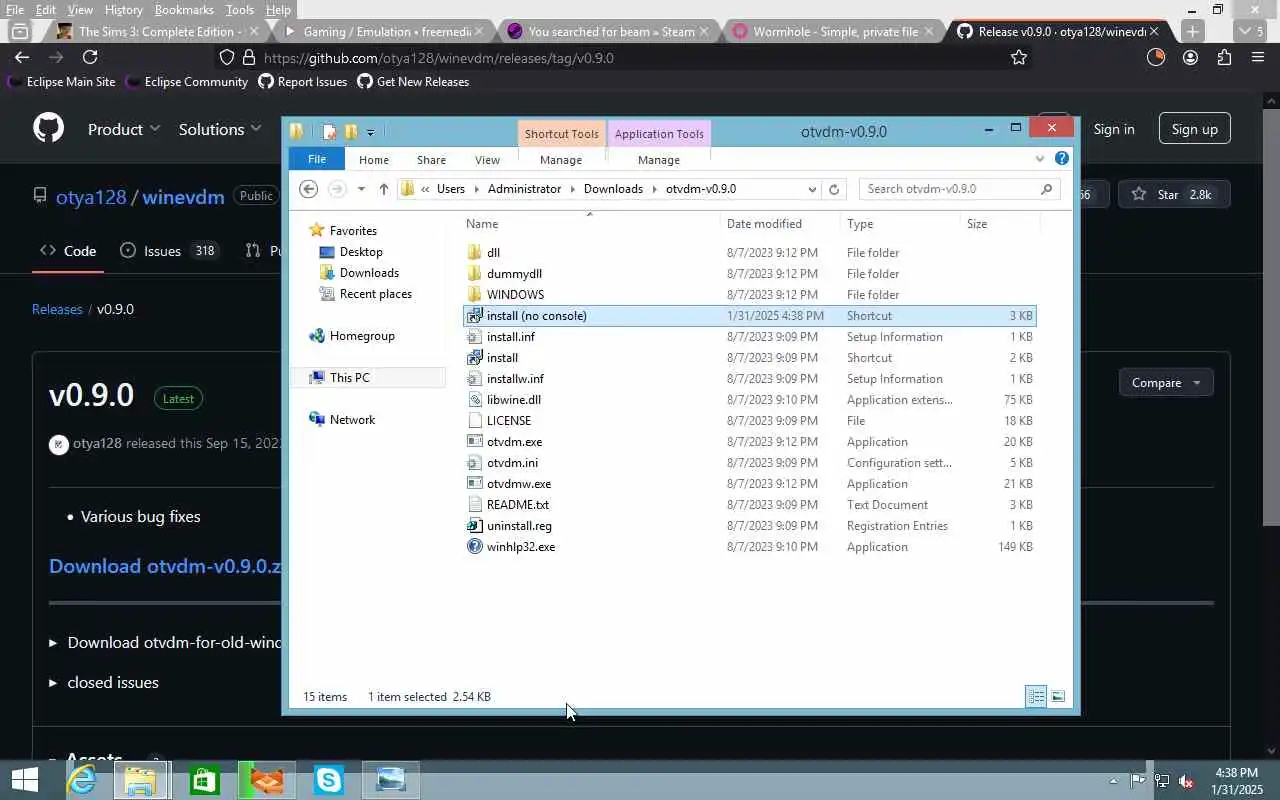Select Downloads in Favorites pane
The width and height of the screenshot is (1280, 800).
tap(369, 273)
